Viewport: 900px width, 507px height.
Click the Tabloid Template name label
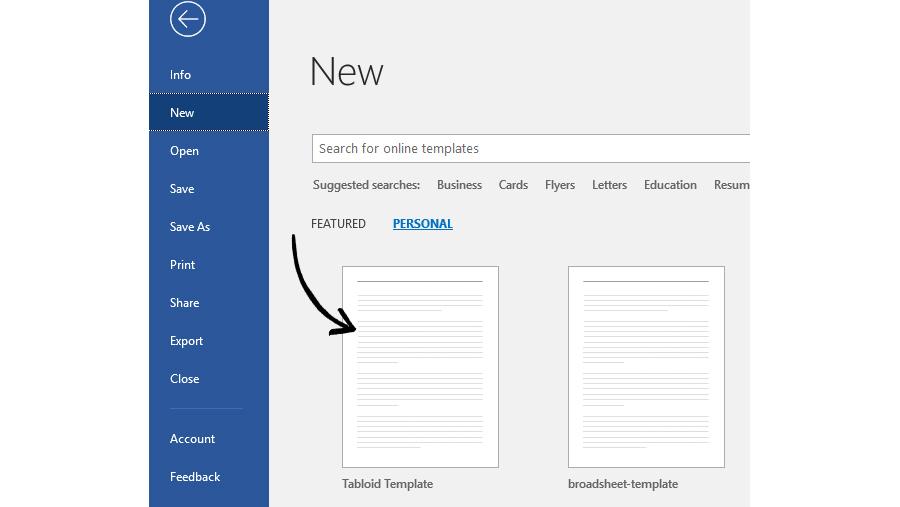(x=387, y=484)
